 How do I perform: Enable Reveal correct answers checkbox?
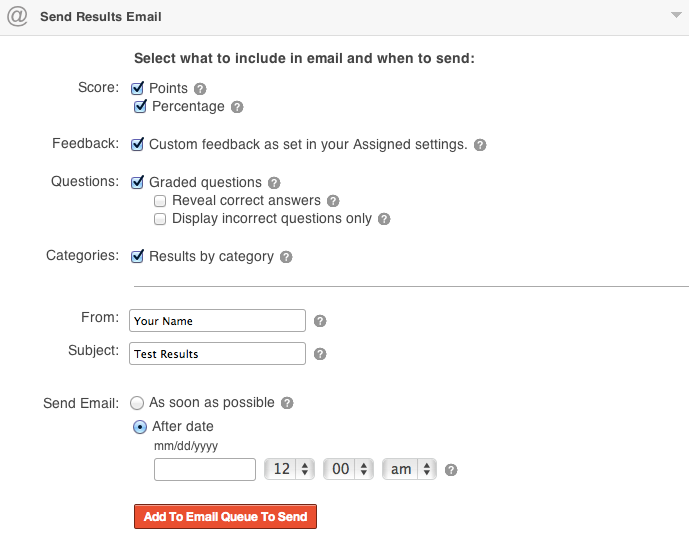coord(160,201)
